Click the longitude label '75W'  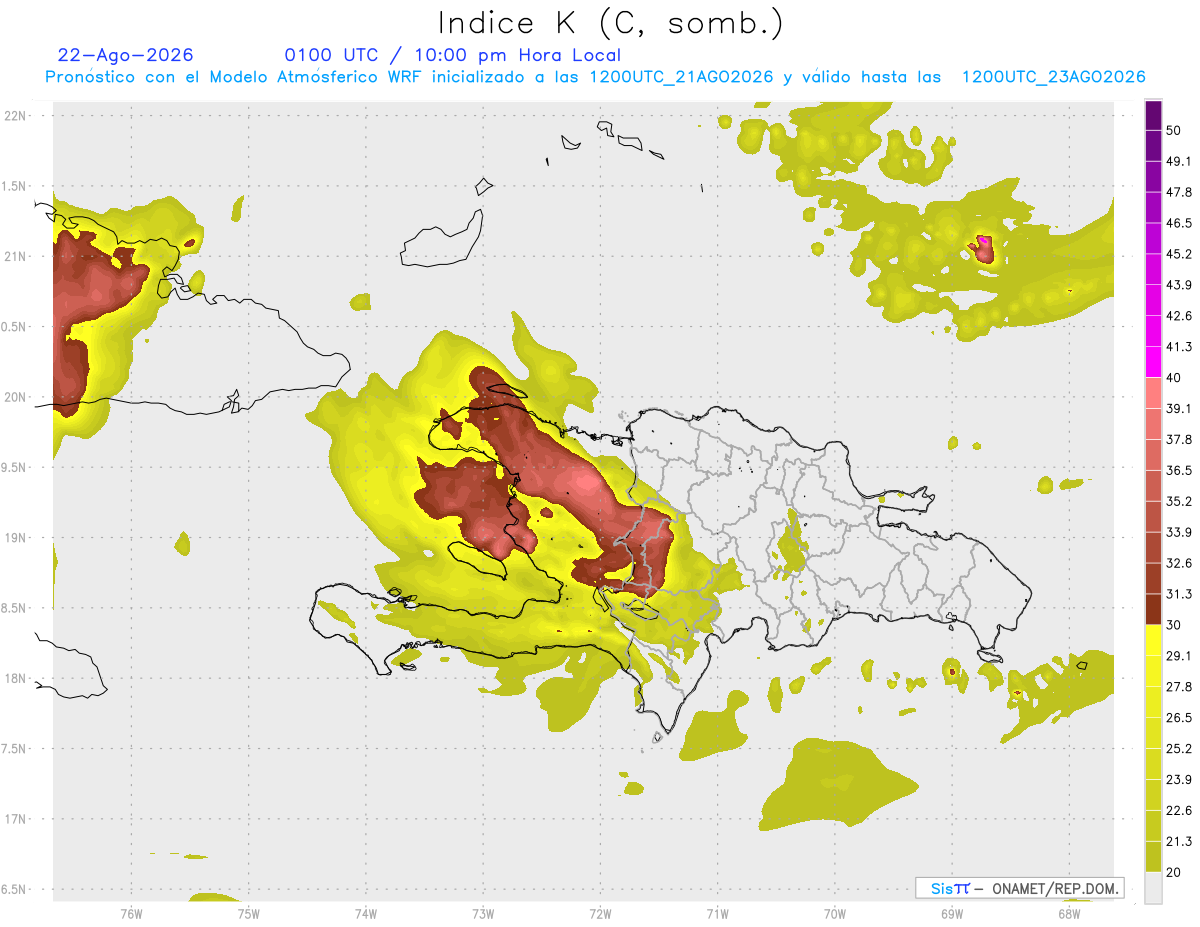click(249, 913)
